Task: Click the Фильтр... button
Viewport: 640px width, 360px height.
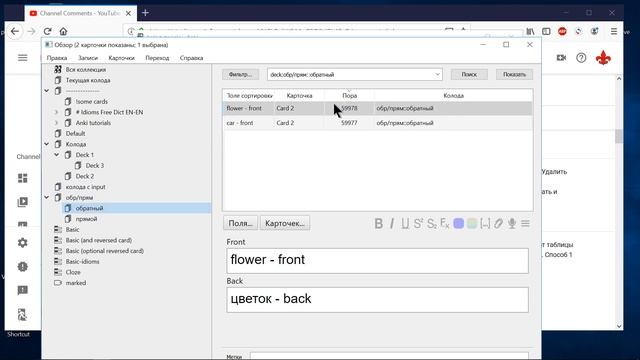Action: 241,74
